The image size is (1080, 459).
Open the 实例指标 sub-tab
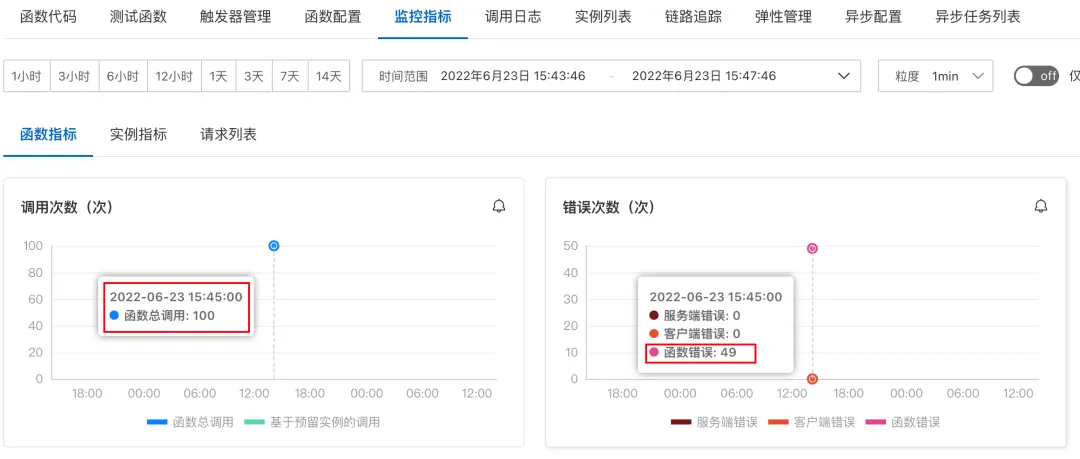pos(138,134)
